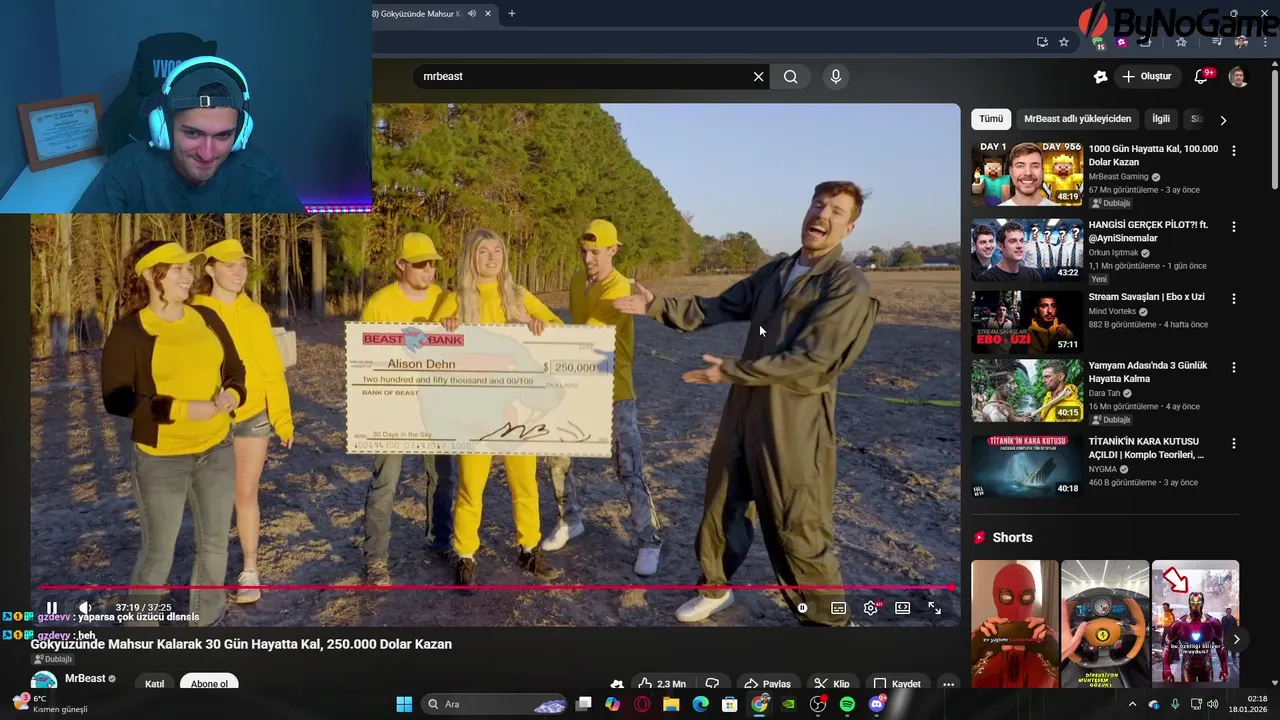Screen dimensions: 1280x720
Task: Select MrBeast adlı yükleyiciden chip
Action: [x=1077, y=119]
